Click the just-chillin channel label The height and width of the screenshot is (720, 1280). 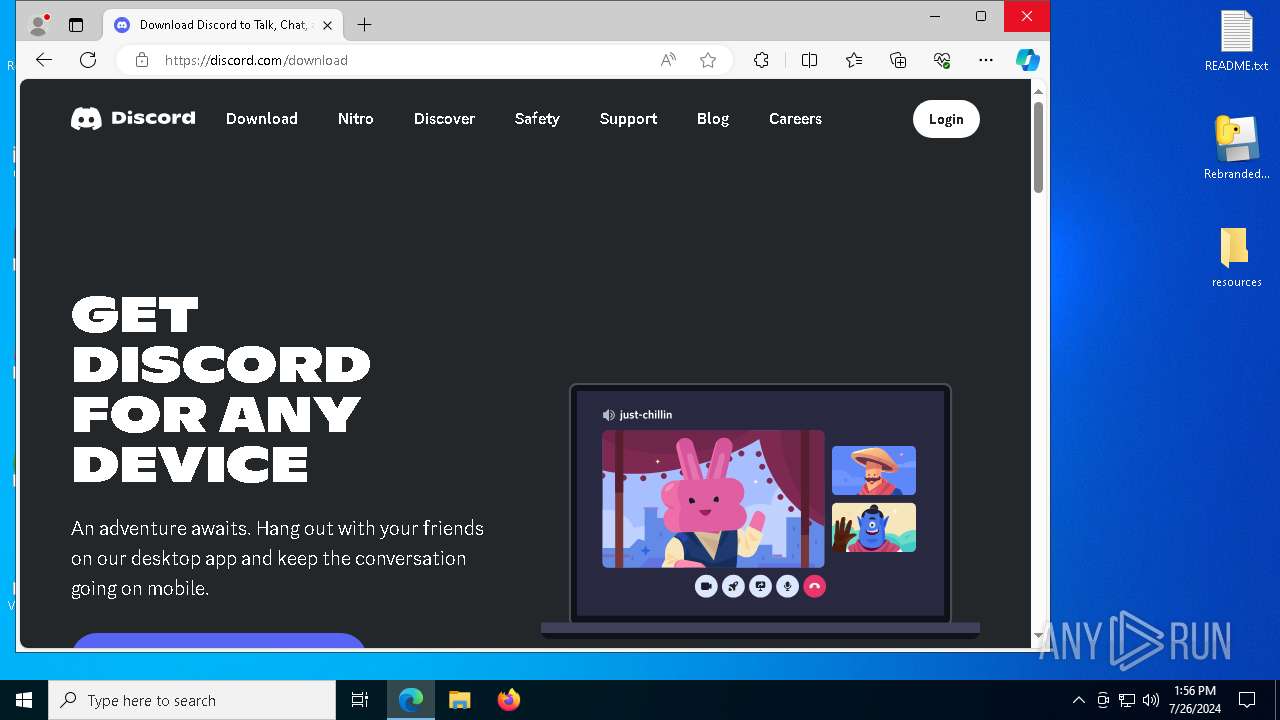click(x=646, y=415)
